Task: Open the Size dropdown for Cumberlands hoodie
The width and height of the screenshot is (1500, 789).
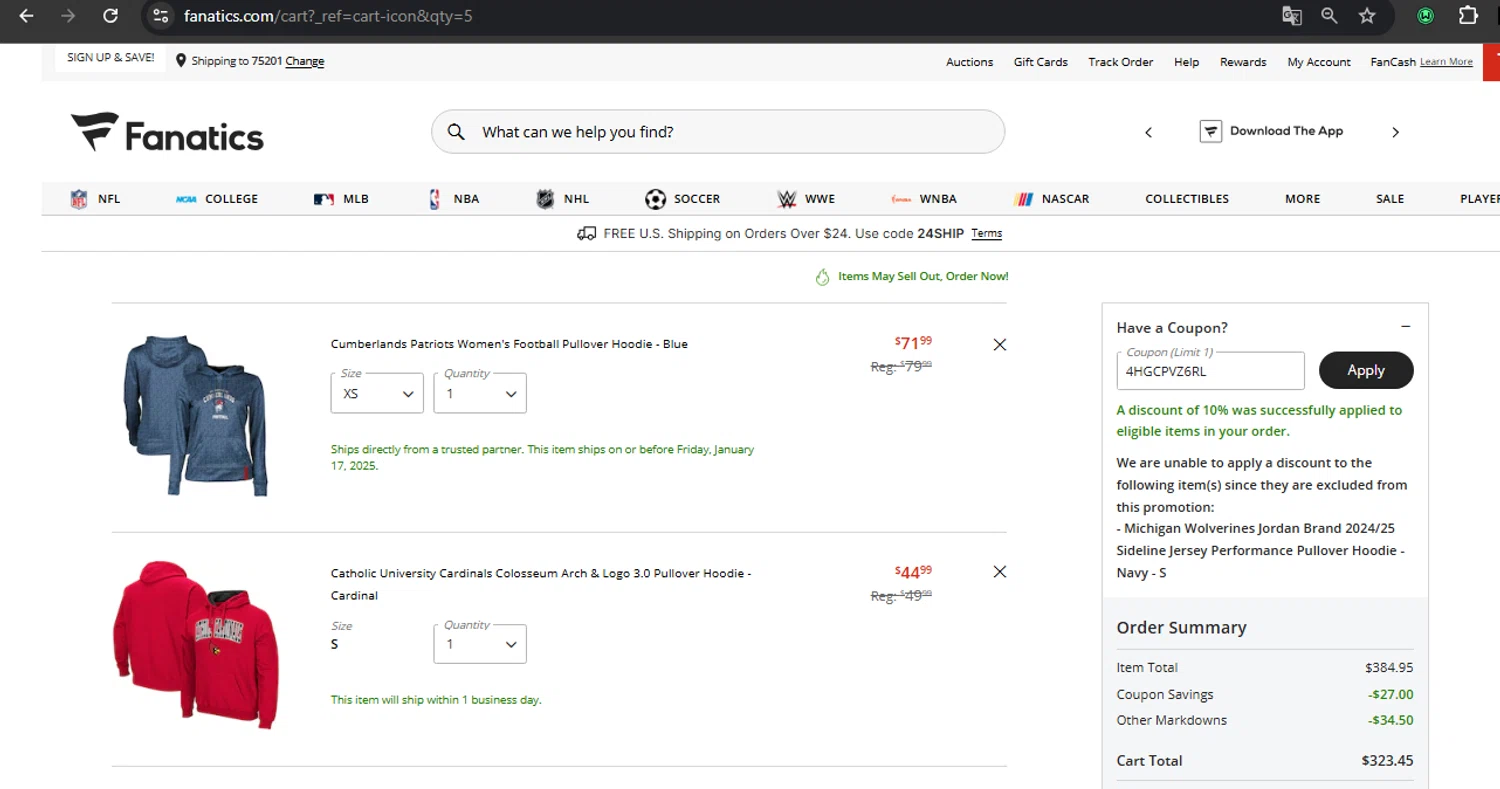Action: click(377, 394)
